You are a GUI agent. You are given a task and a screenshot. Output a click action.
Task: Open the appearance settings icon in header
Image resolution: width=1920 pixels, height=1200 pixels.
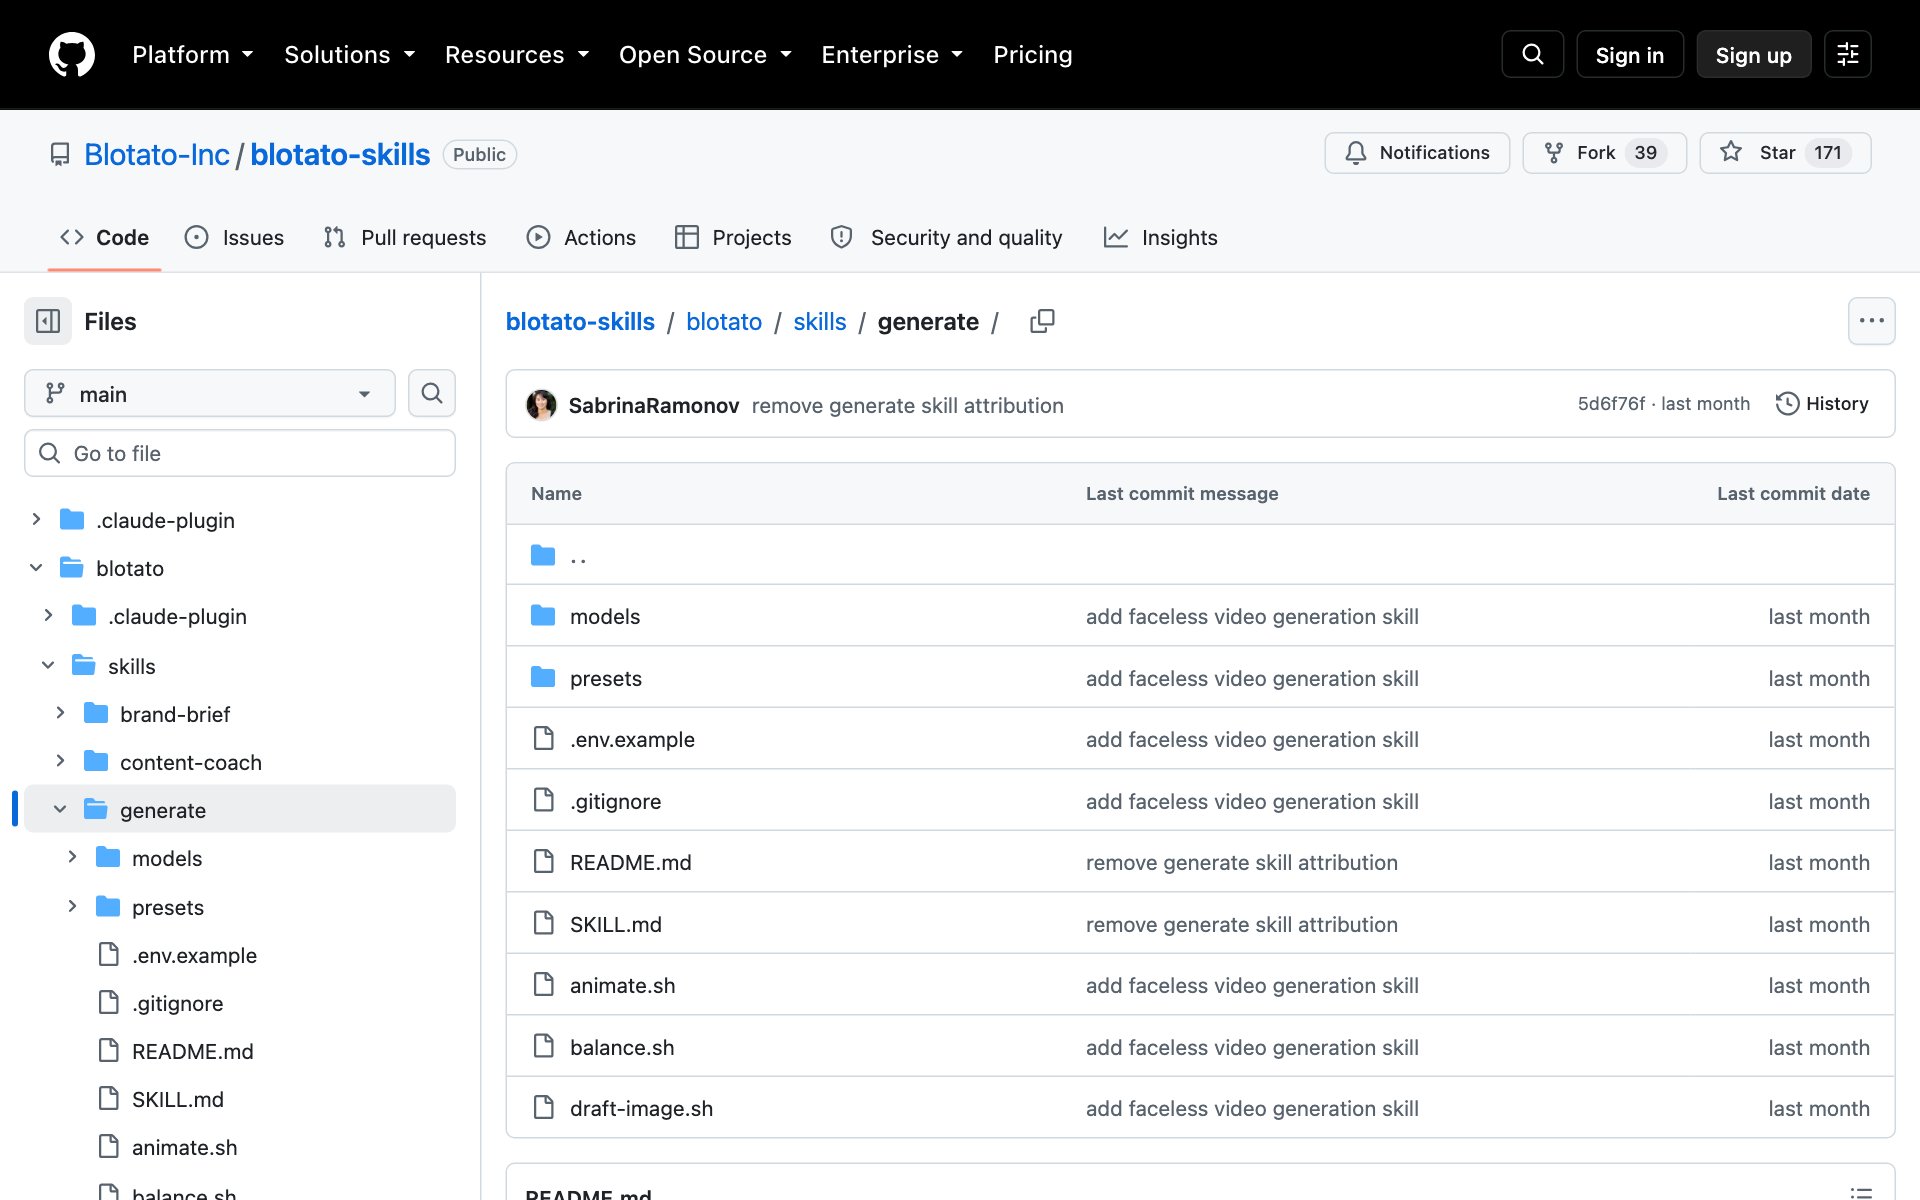[1847, 54]
